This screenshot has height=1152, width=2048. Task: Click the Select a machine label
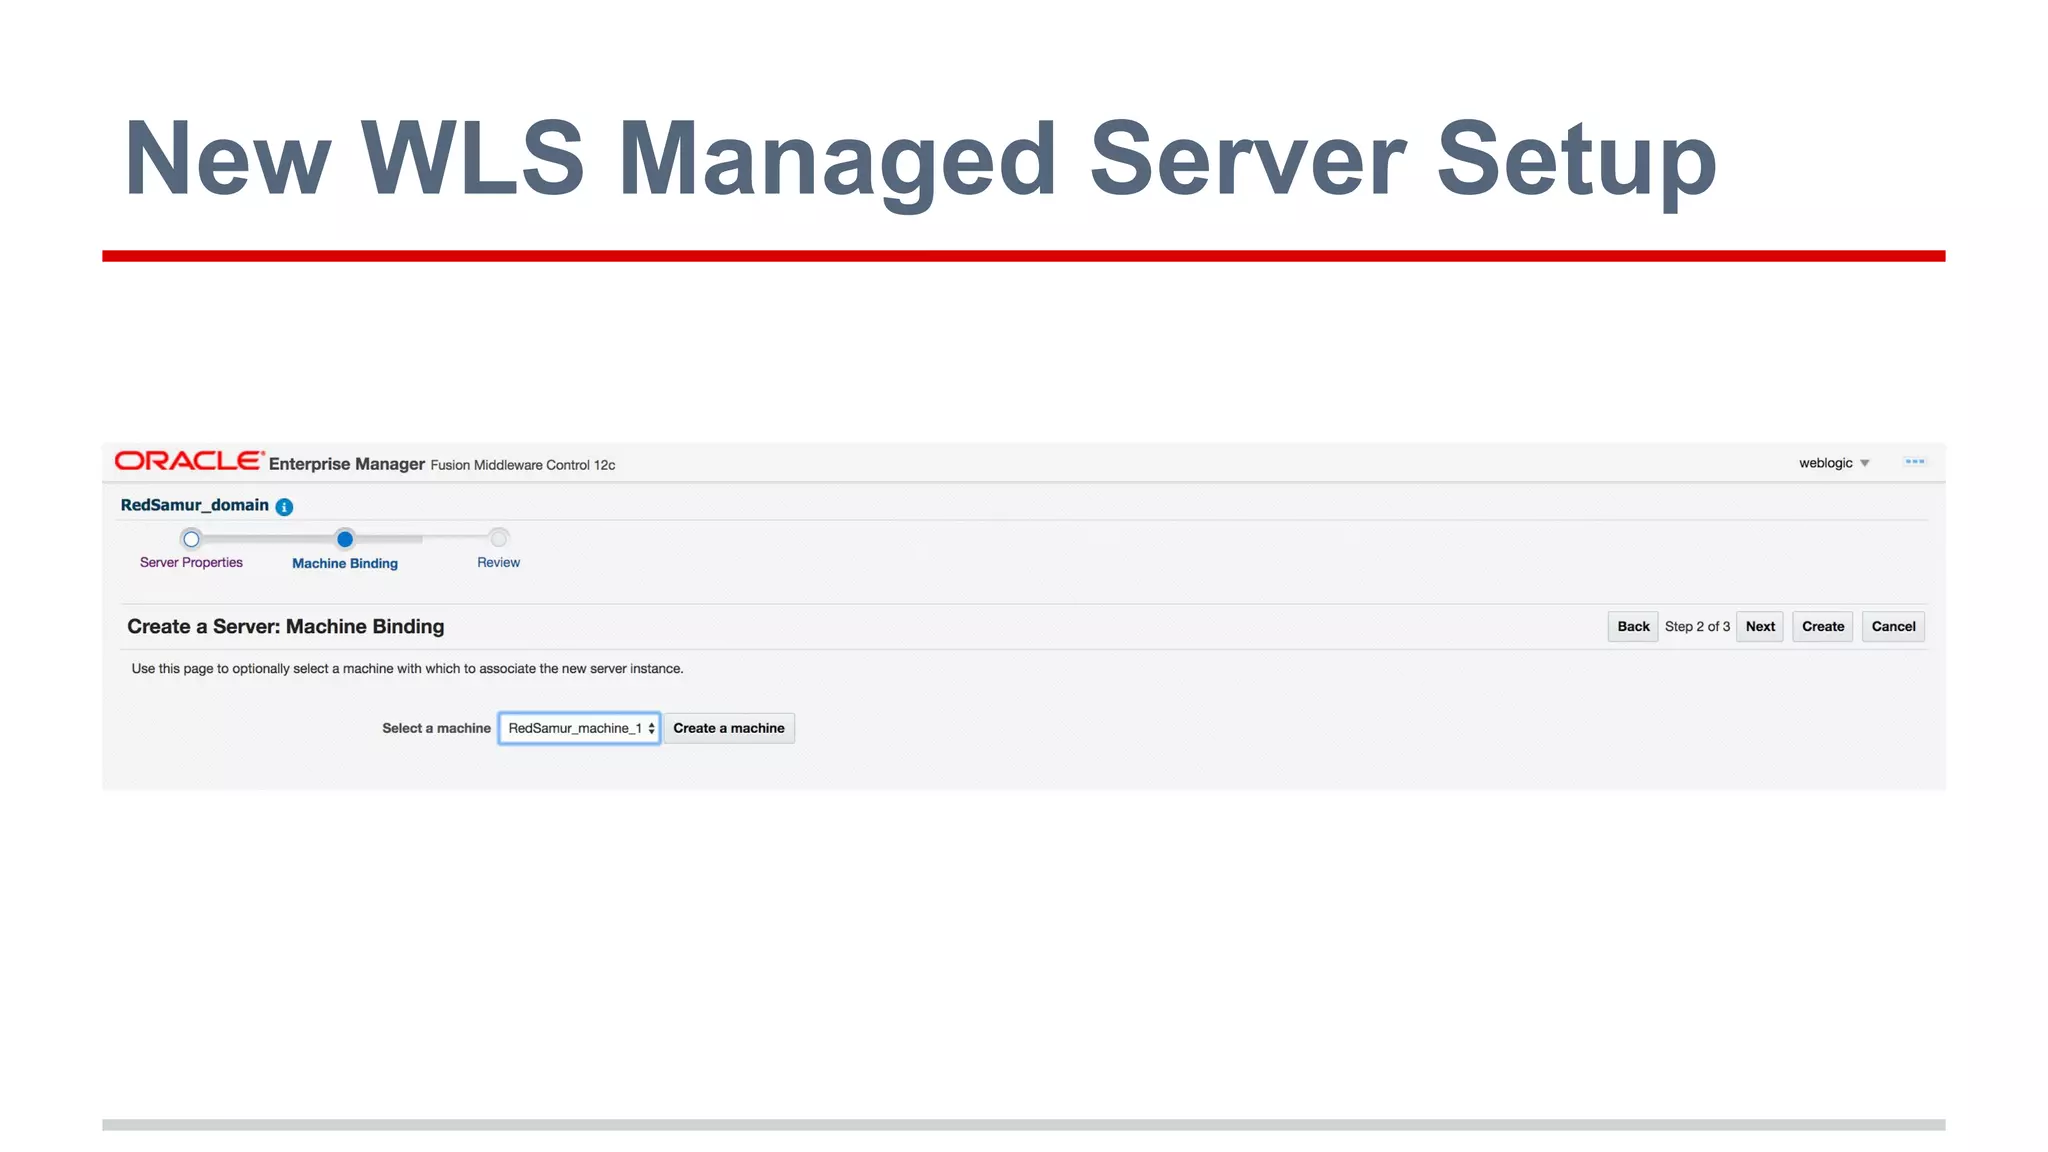[x=436, y=728]
